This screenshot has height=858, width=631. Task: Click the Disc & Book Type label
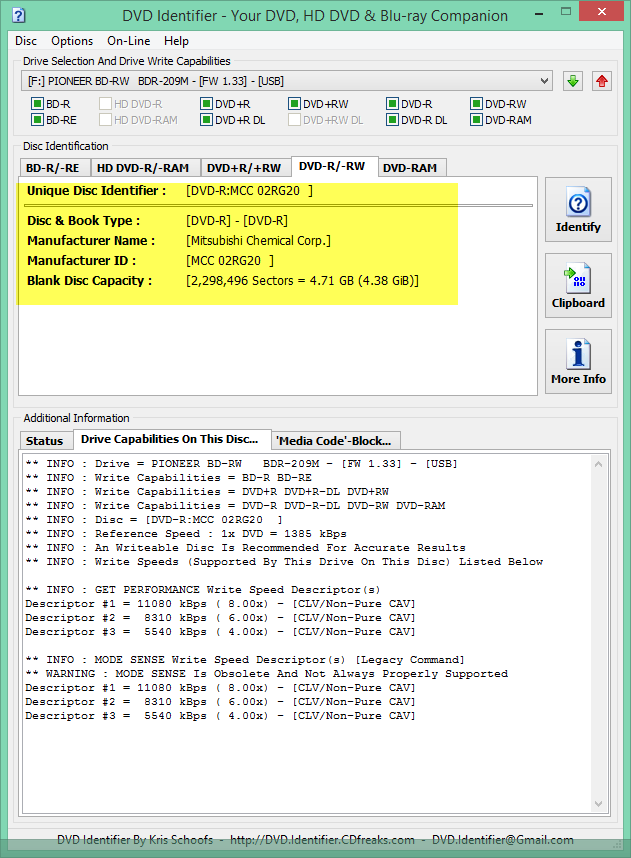(x=84, y=221)
